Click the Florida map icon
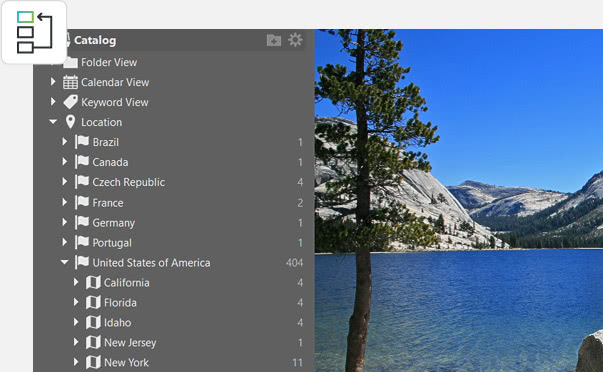Screen dimensions: 603x372 (x=93, y=302)
